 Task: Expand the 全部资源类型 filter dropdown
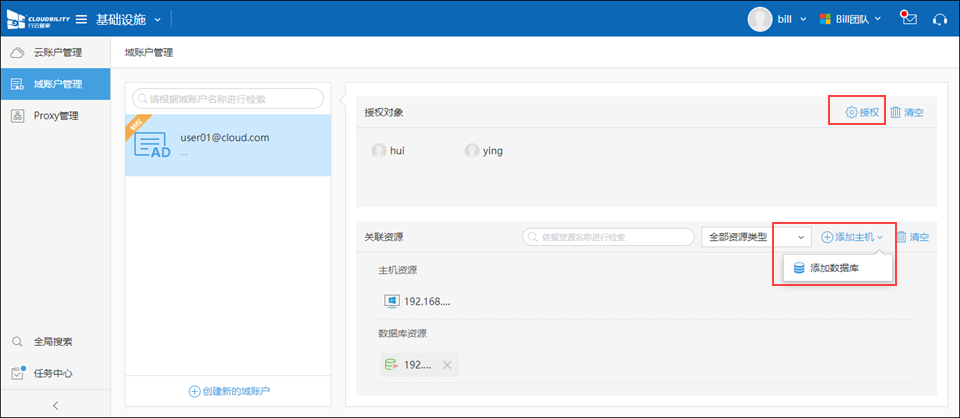(800, 237)
